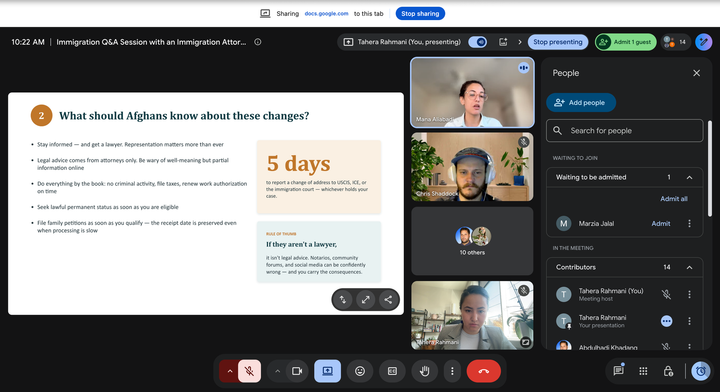
Task: Click the speaking indicator on Mana Aliabadi's tile
Action: pos(523,68)
